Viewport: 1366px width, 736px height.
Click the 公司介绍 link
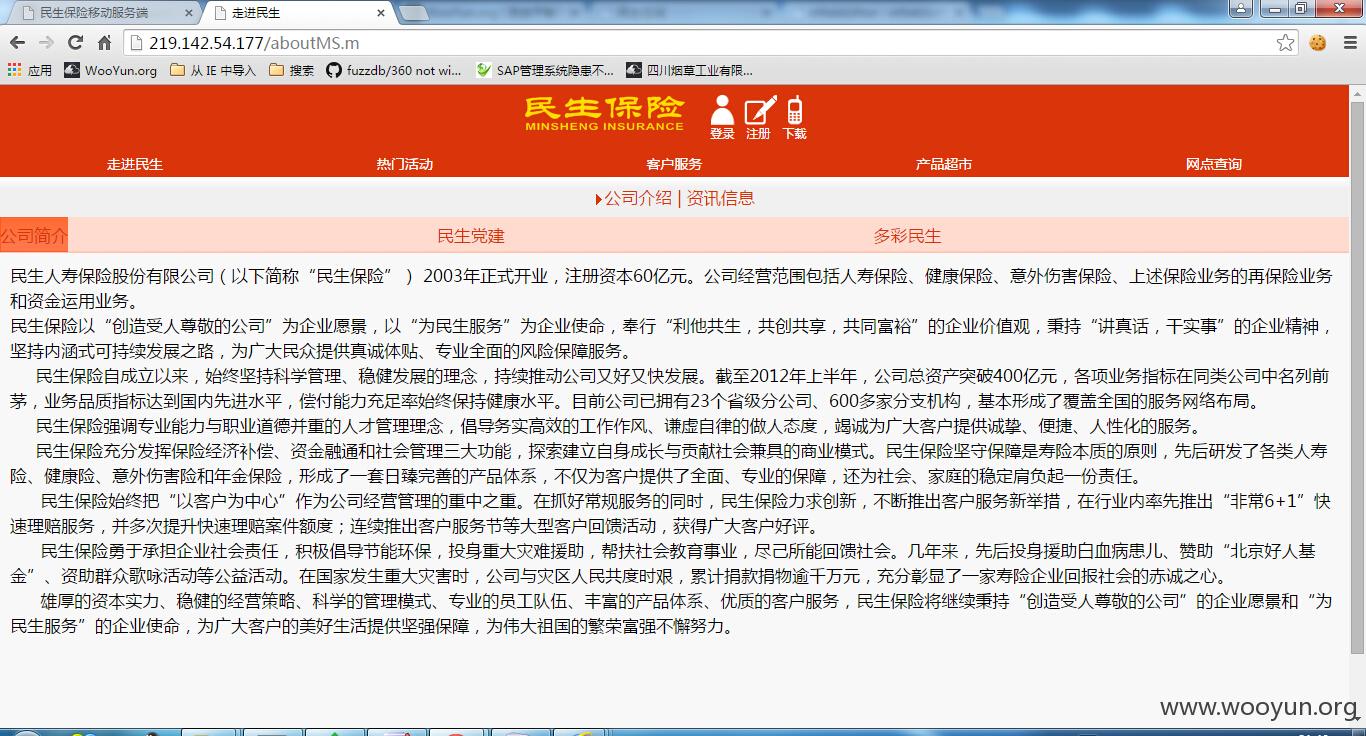click(x=638, y=198)
